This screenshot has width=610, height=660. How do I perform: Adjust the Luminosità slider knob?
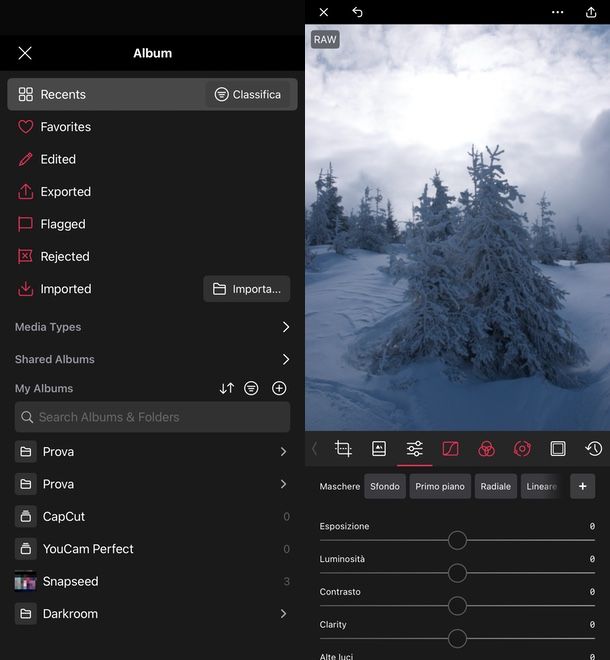(457, 573)
